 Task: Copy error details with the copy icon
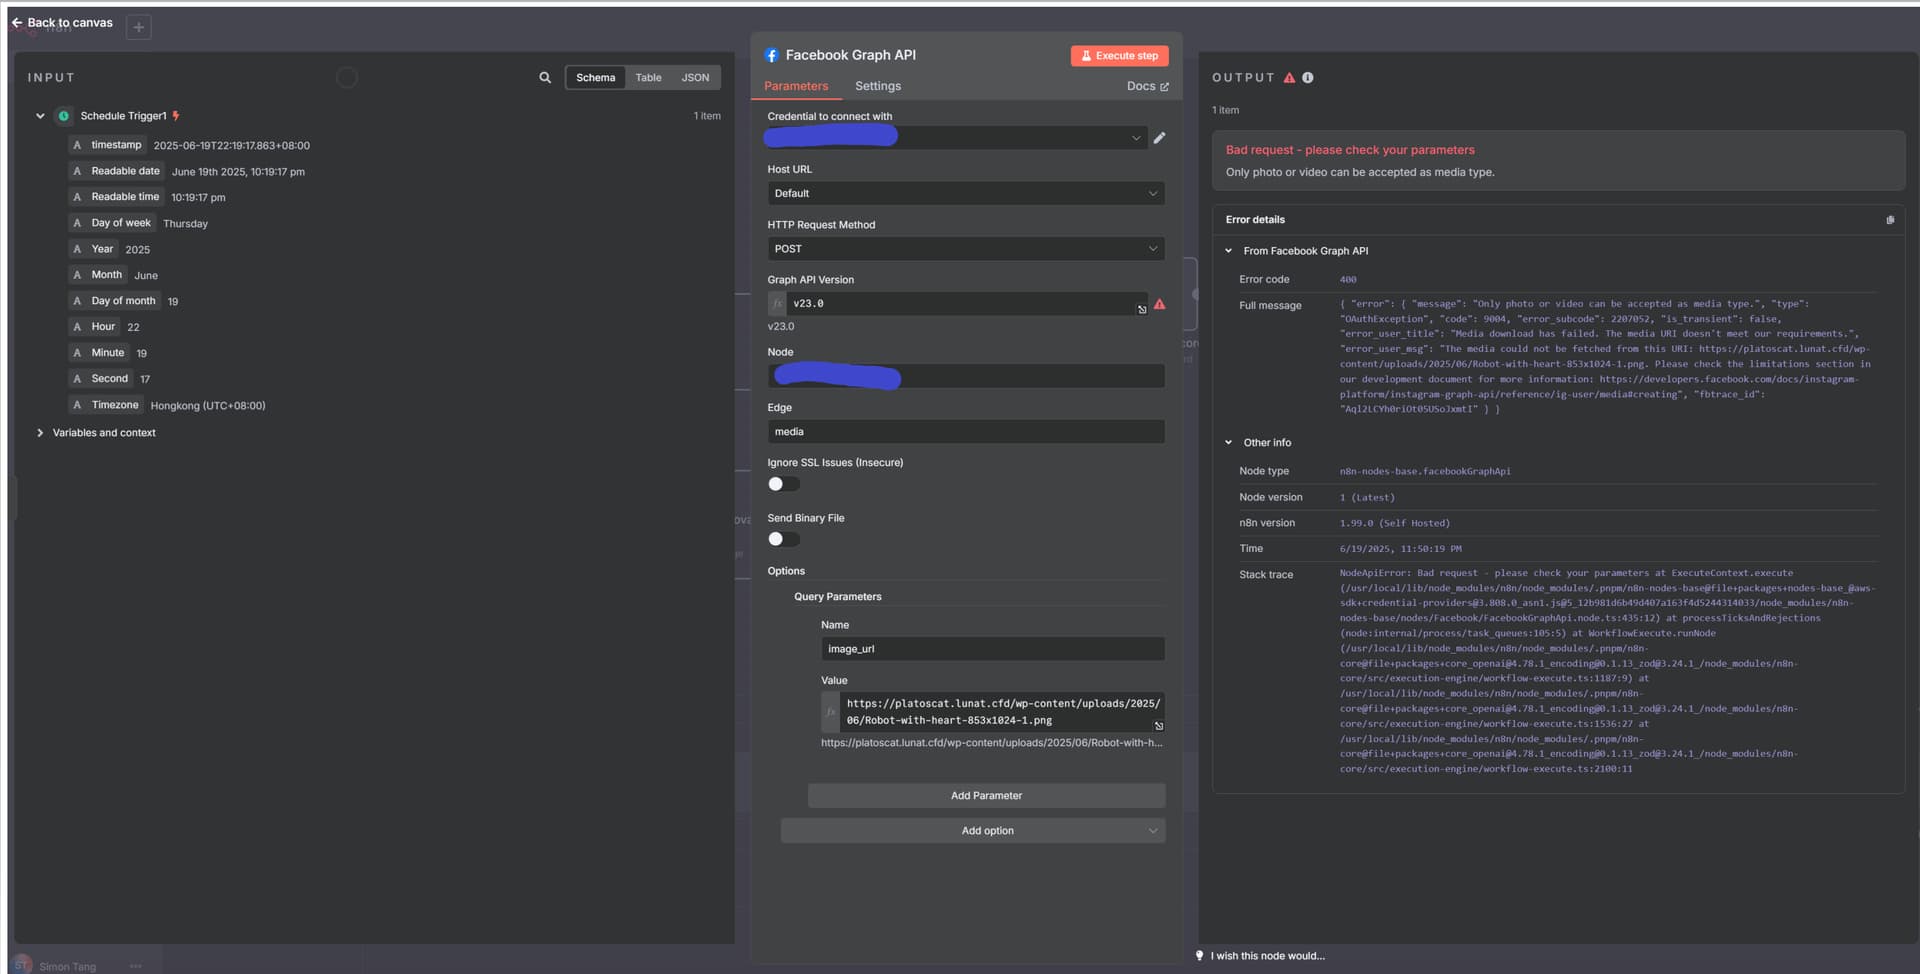pyautogui.click(x=1890, y=220)
